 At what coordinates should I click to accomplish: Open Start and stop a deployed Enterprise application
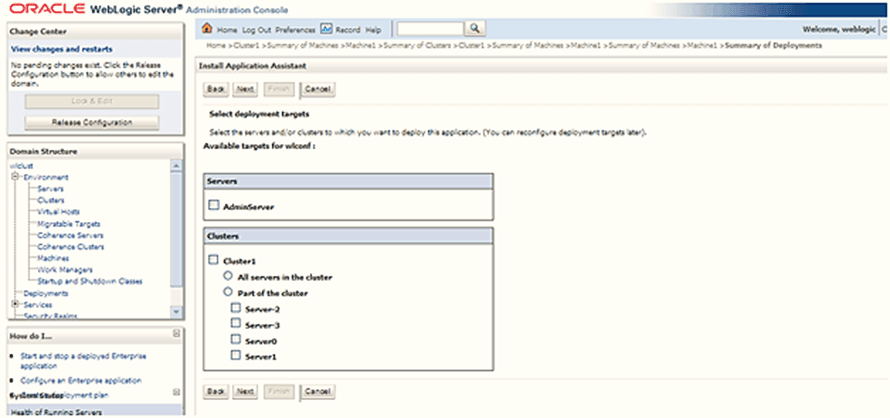click(83, 361)
